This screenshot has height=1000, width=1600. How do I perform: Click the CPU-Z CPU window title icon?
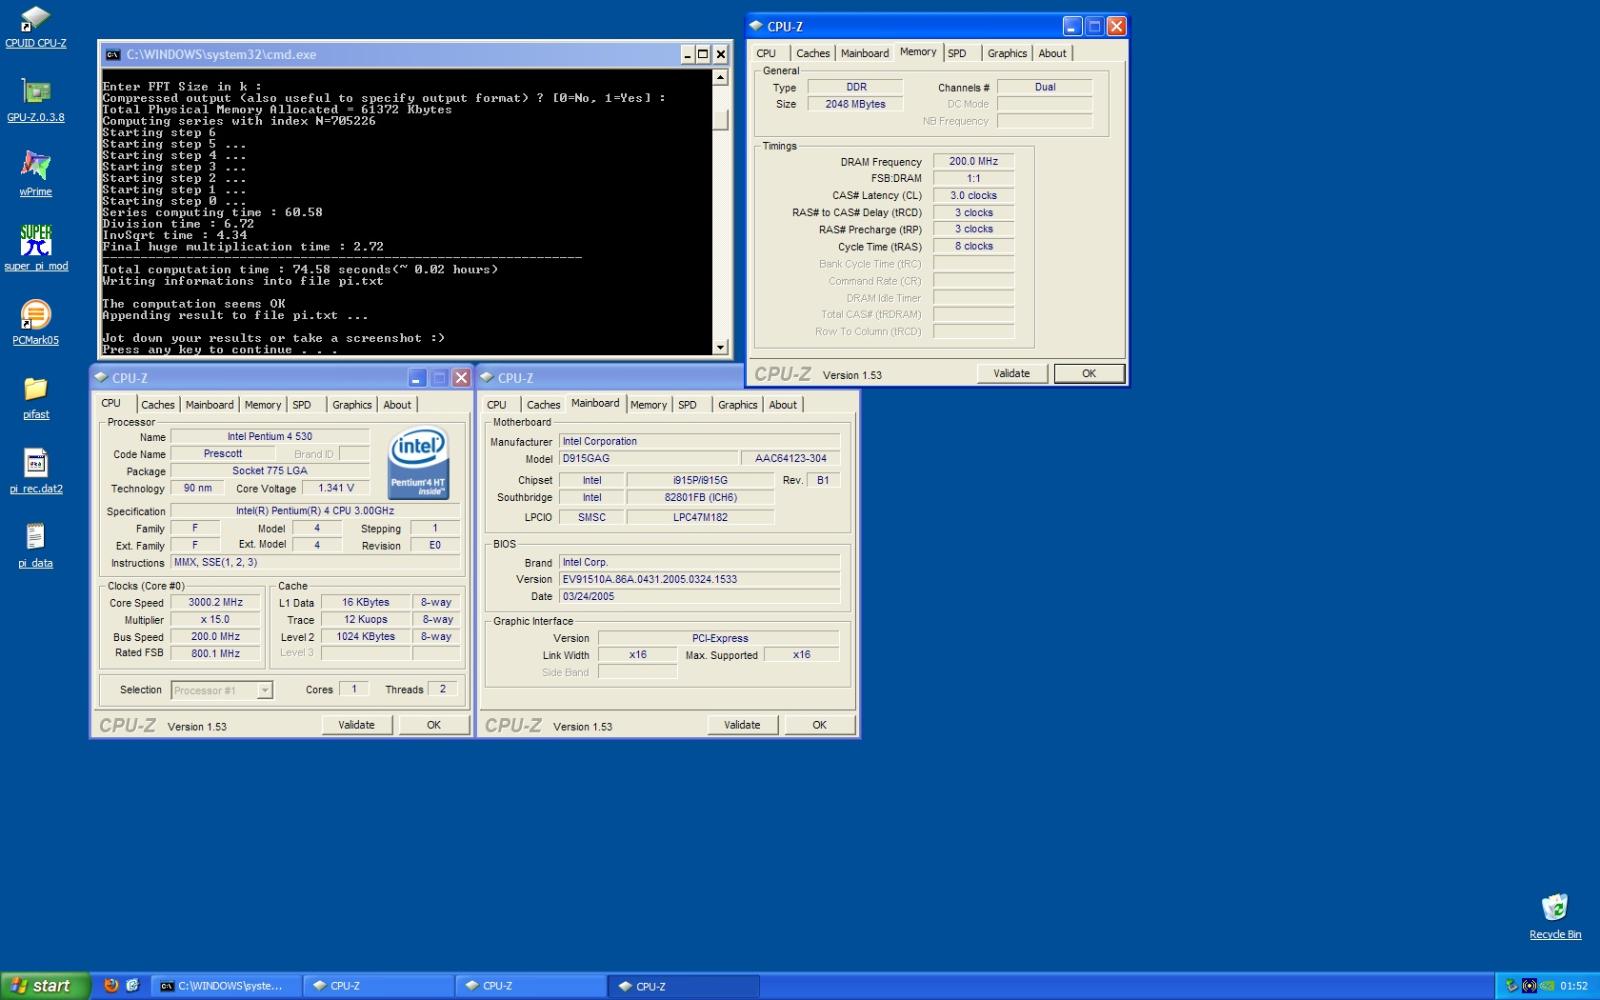101,378
